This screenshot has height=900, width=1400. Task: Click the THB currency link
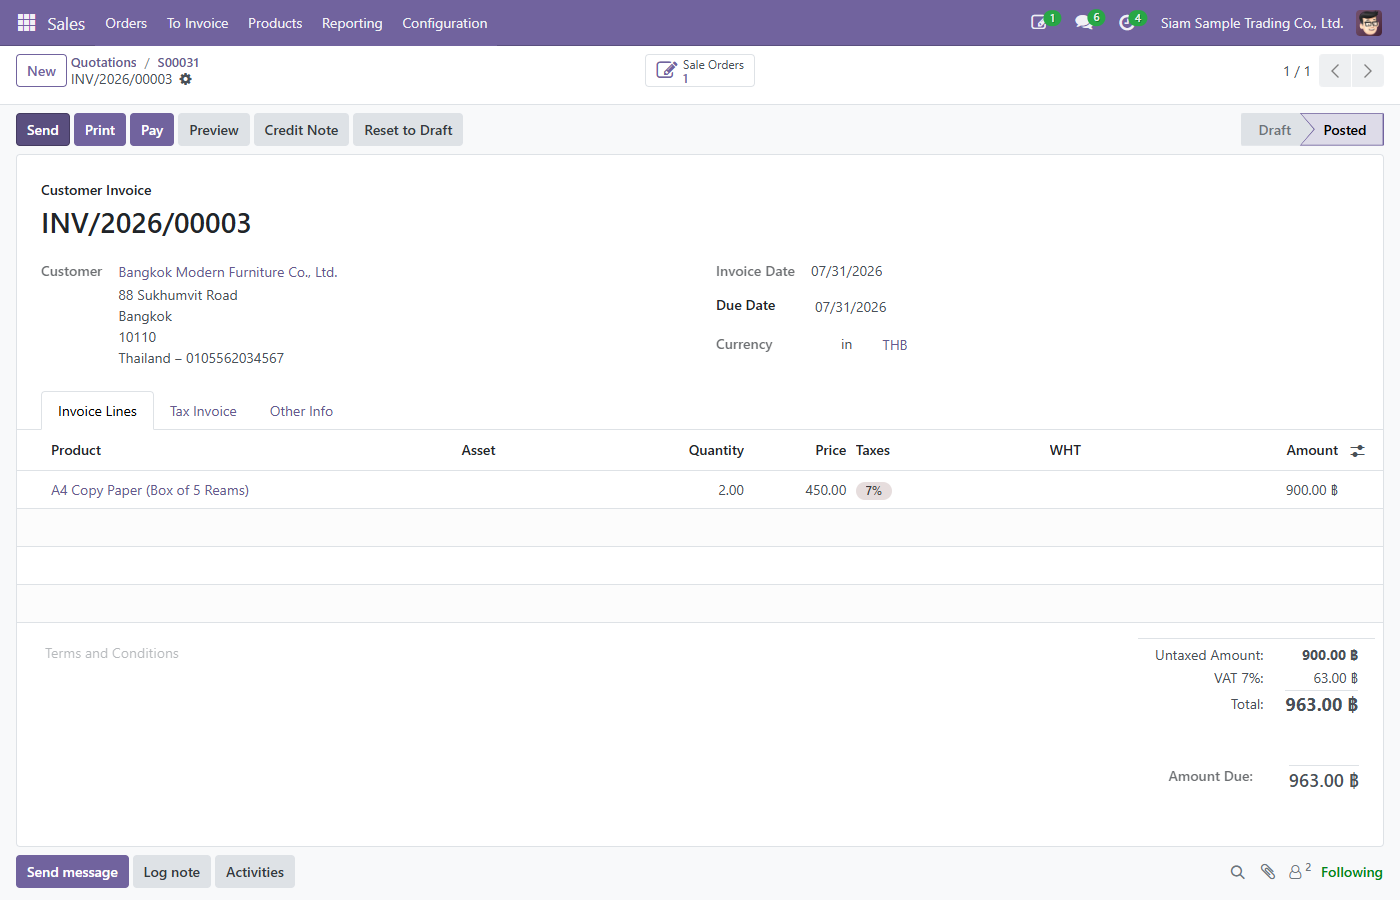[x=895, y=345]
